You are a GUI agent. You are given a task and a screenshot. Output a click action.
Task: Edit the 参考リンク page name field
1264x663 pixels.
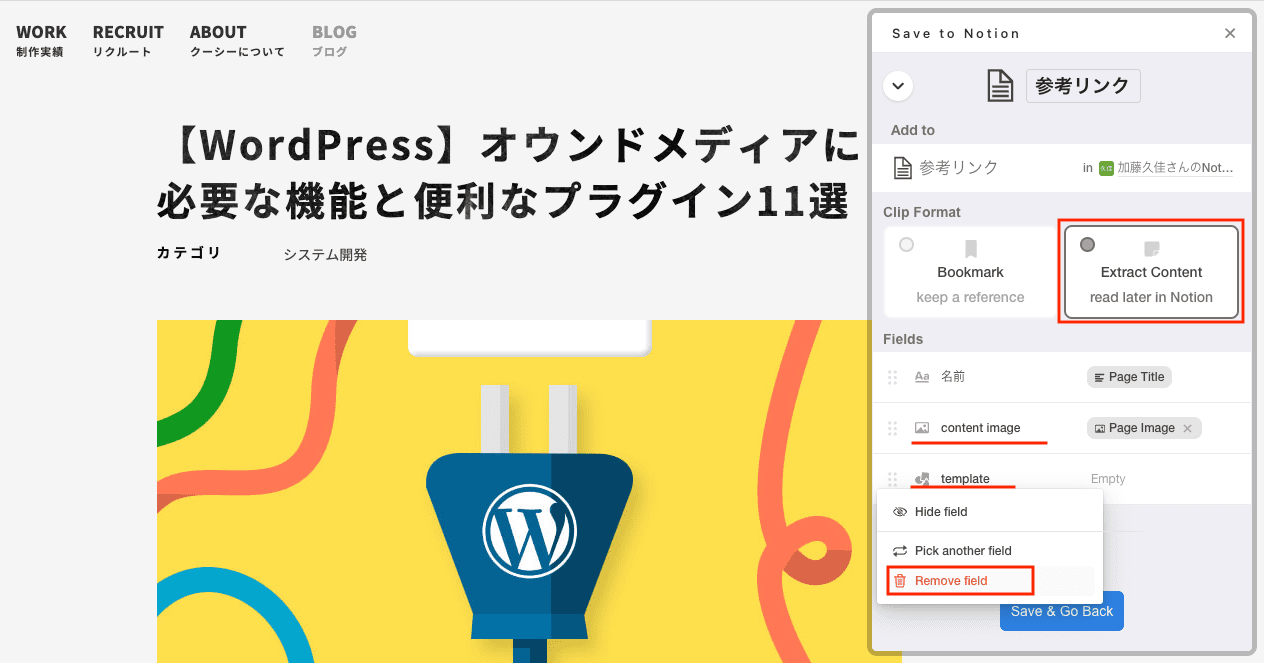[1083, 86]
